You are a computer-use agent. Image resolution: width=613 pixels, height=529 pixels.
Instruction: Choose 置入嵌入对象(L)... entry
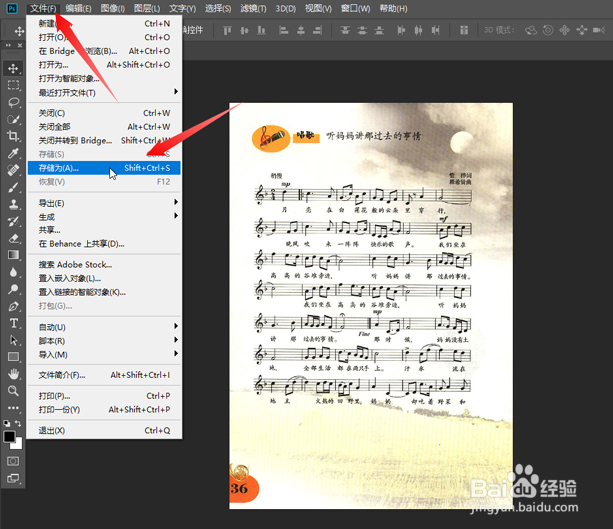click(104, 278)
